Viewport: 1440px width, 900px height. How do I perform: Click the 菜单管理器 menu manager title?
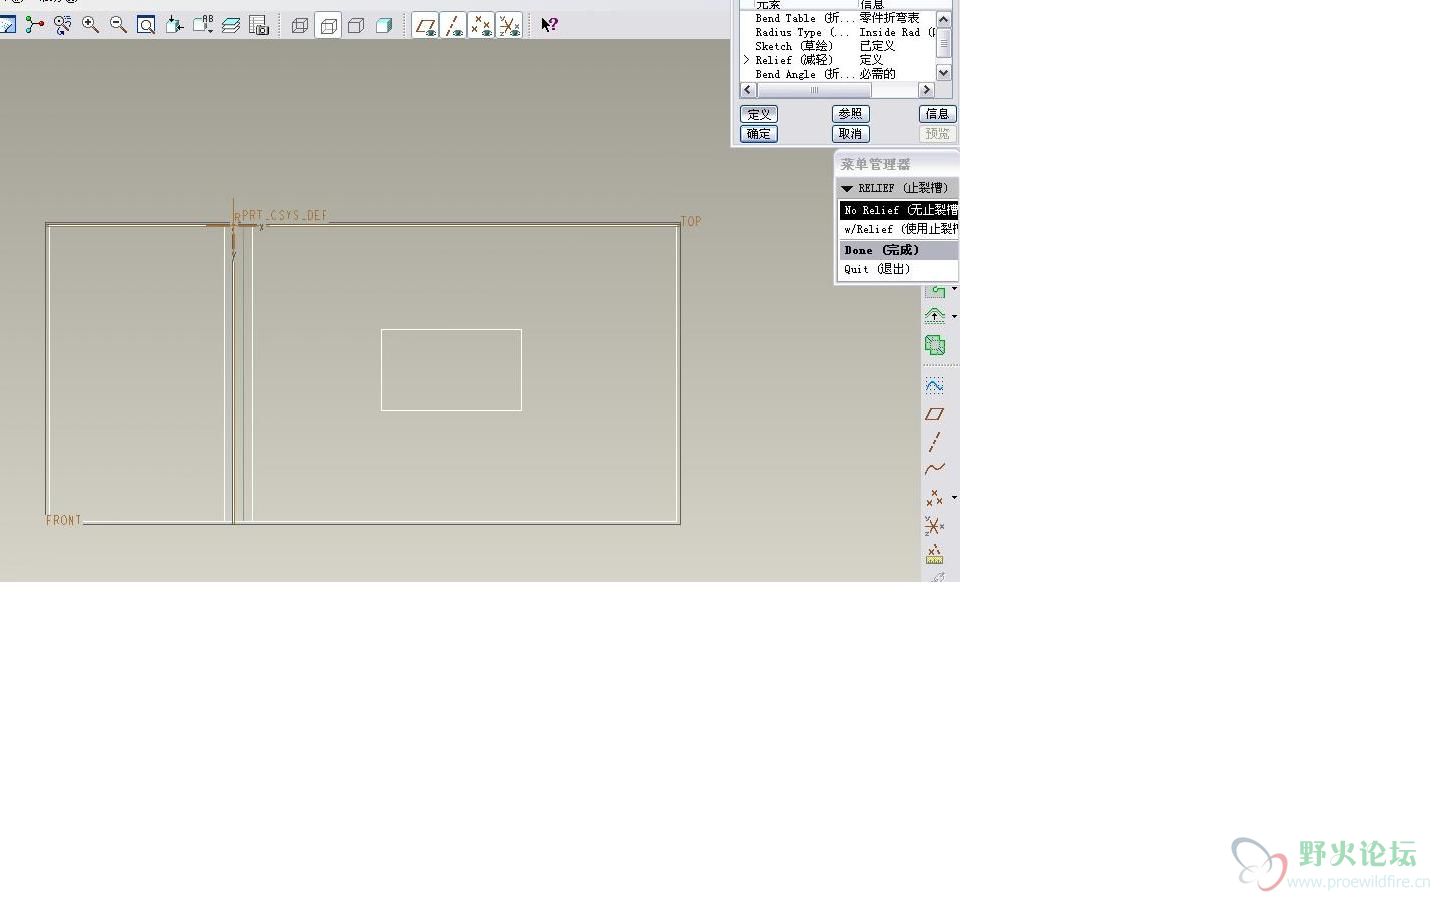point(876,164)
